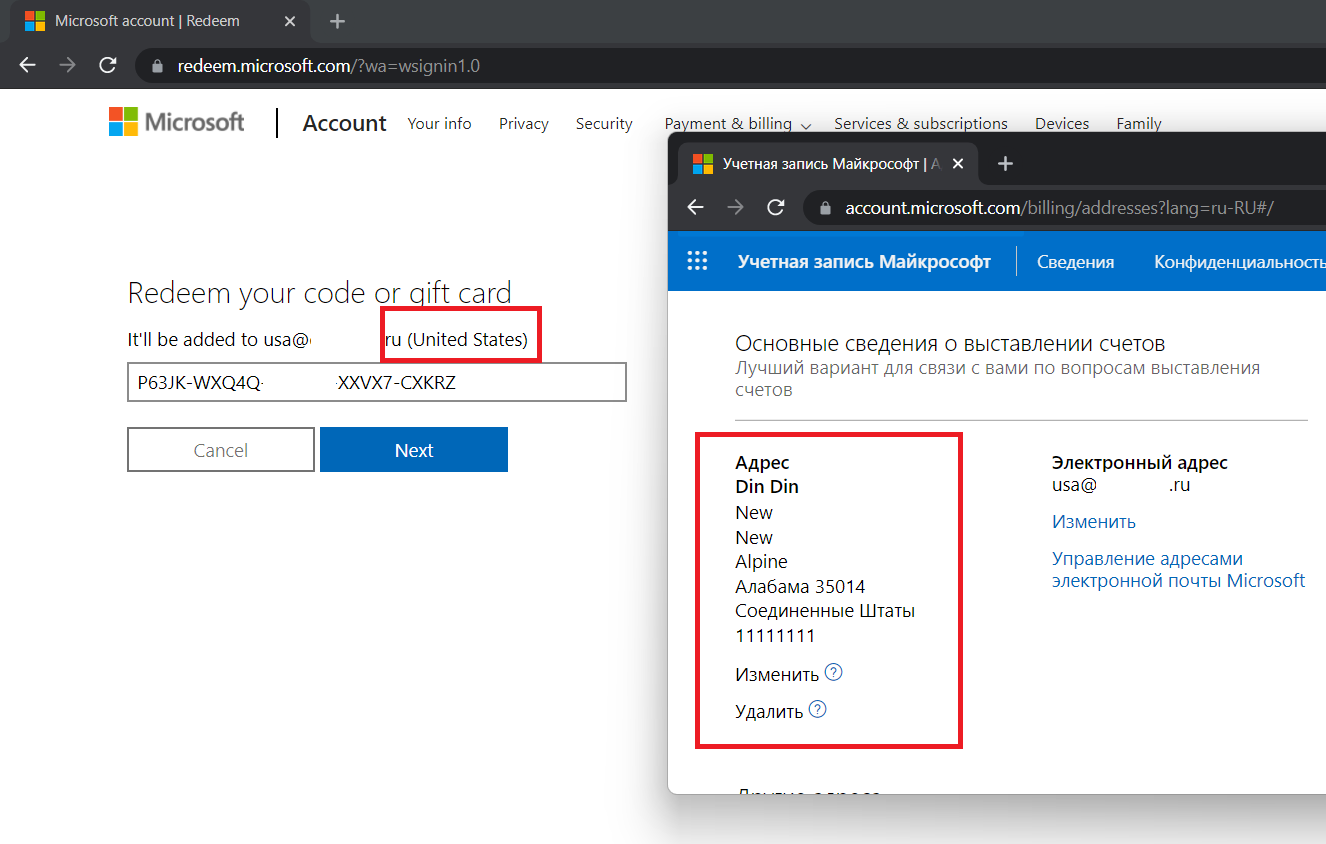The image size is (1326, 844).
Task: Click the Microsoft logo on Redeem page
Action: pyautogui.click(x=177, y=122)
